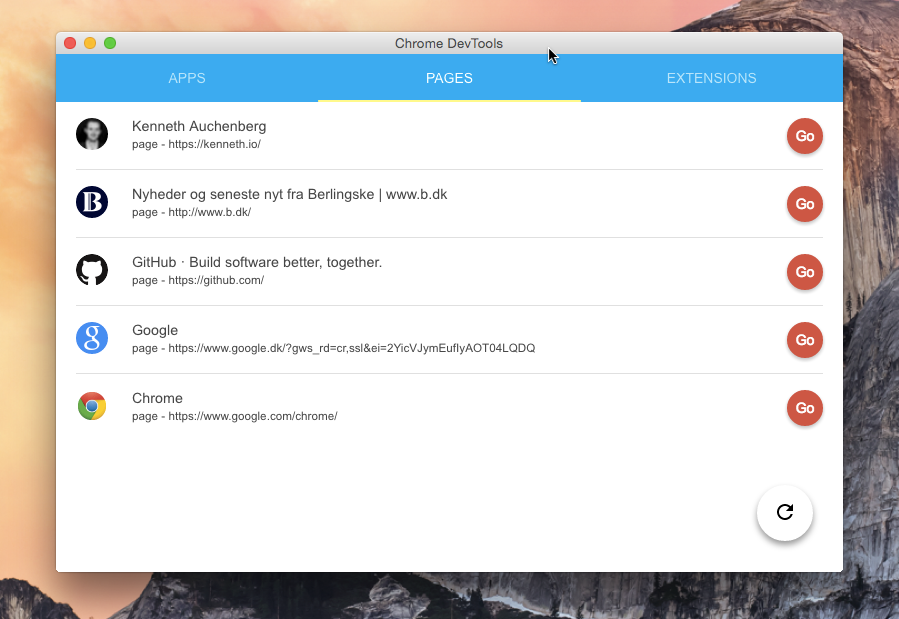Viewport: 899px width, 619px height.
Task: Click Kenneth Auchenberg's profile photo icon
Action: click(x=92, y=134)
